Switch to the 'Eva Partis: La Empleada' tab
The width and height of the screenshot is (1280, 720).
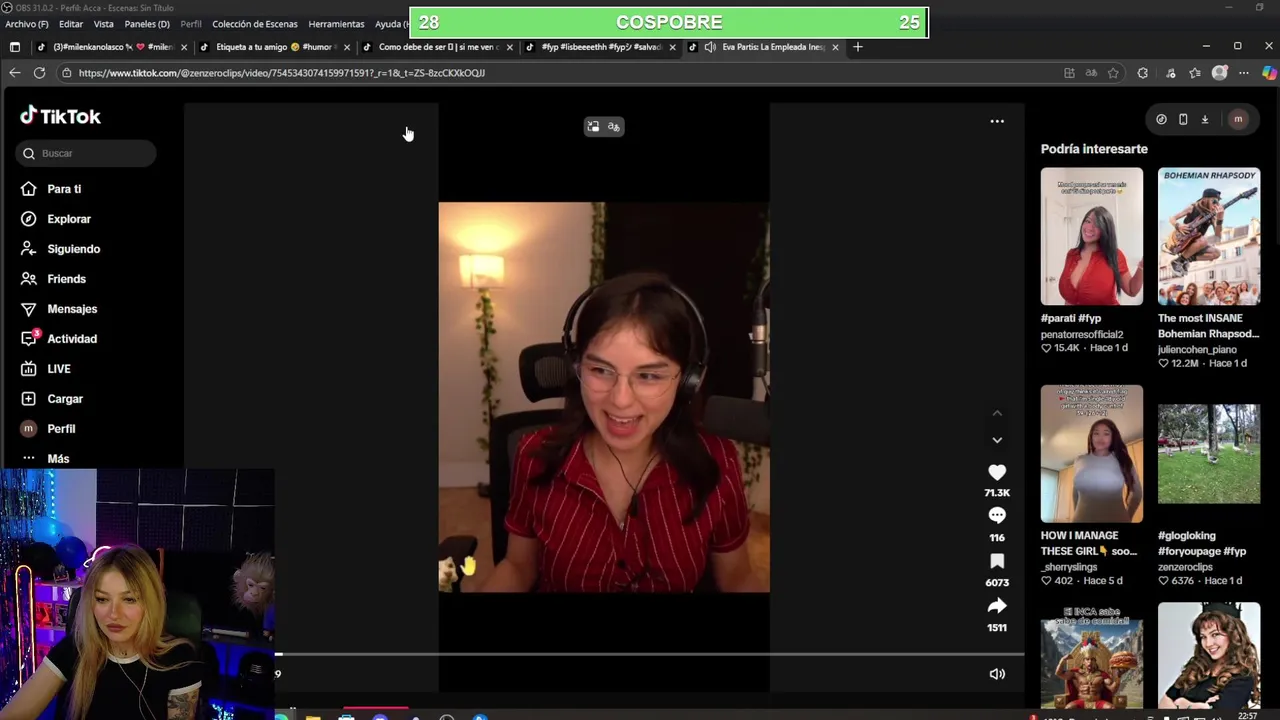pyautogui.click(x=765, y=47)
